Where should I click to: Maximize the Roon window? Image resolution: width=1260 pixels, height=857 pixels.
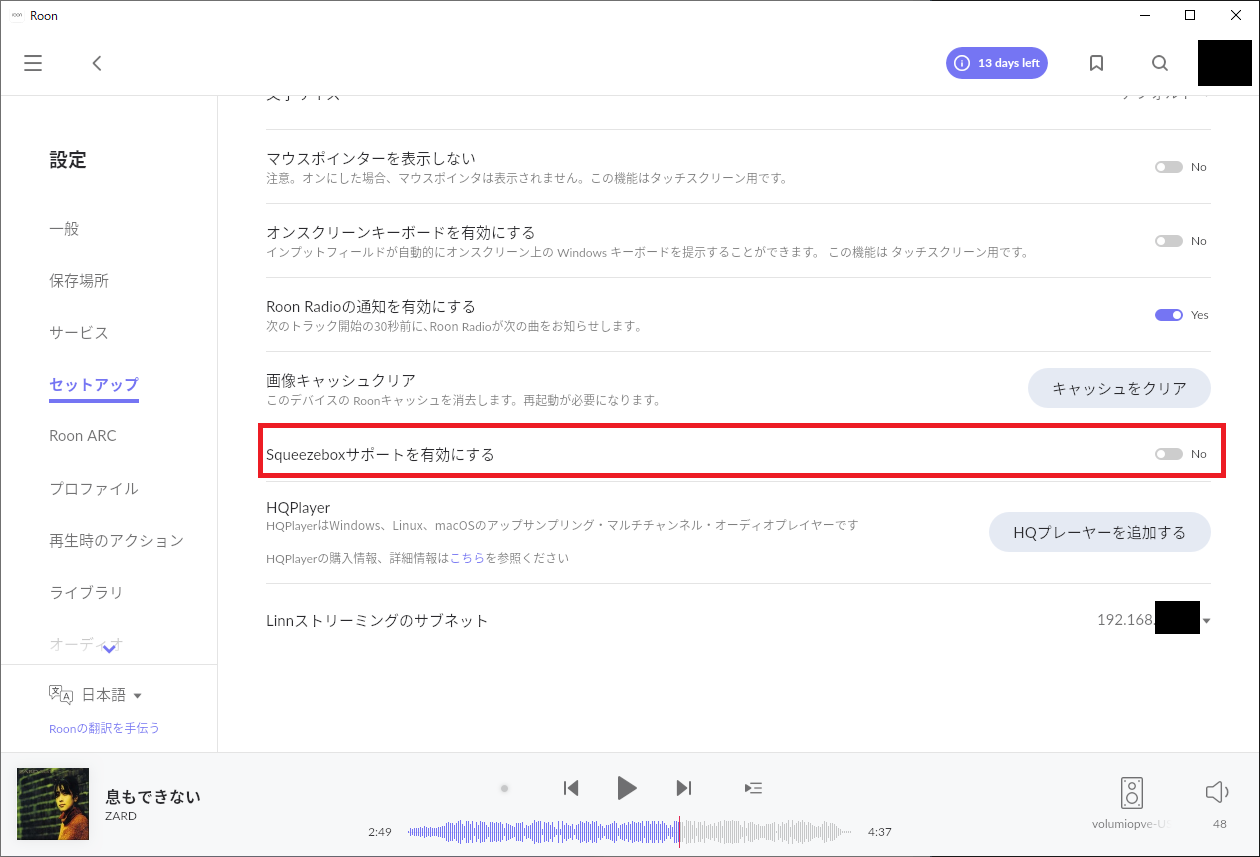pos(1190,15)
